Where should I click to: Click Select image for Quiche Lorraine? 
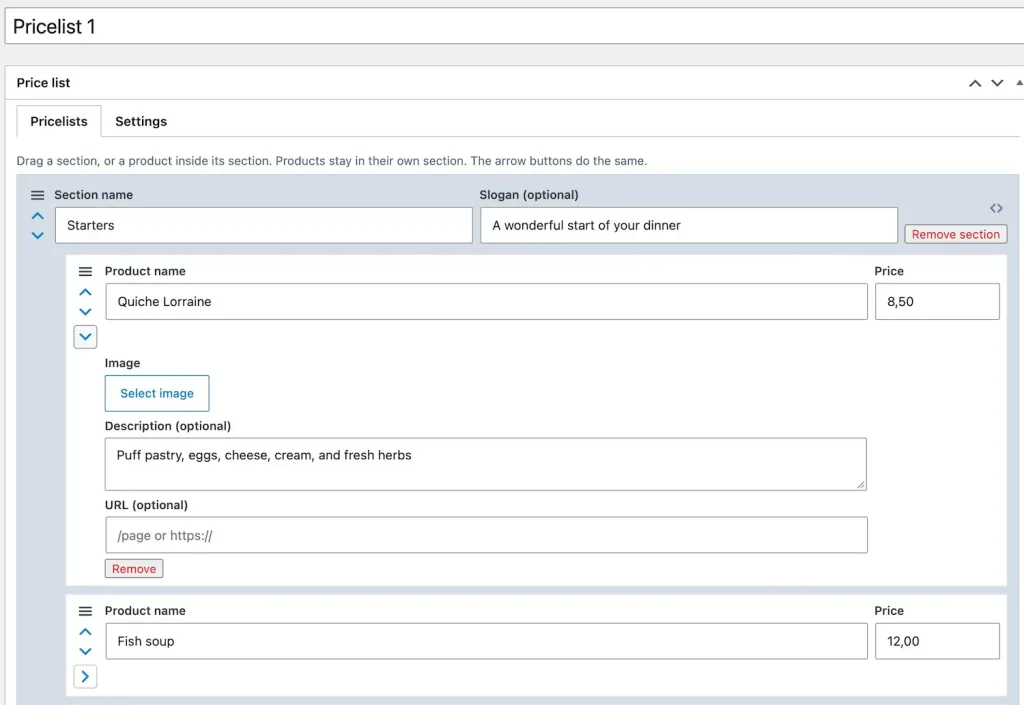[x=157, y=393]
